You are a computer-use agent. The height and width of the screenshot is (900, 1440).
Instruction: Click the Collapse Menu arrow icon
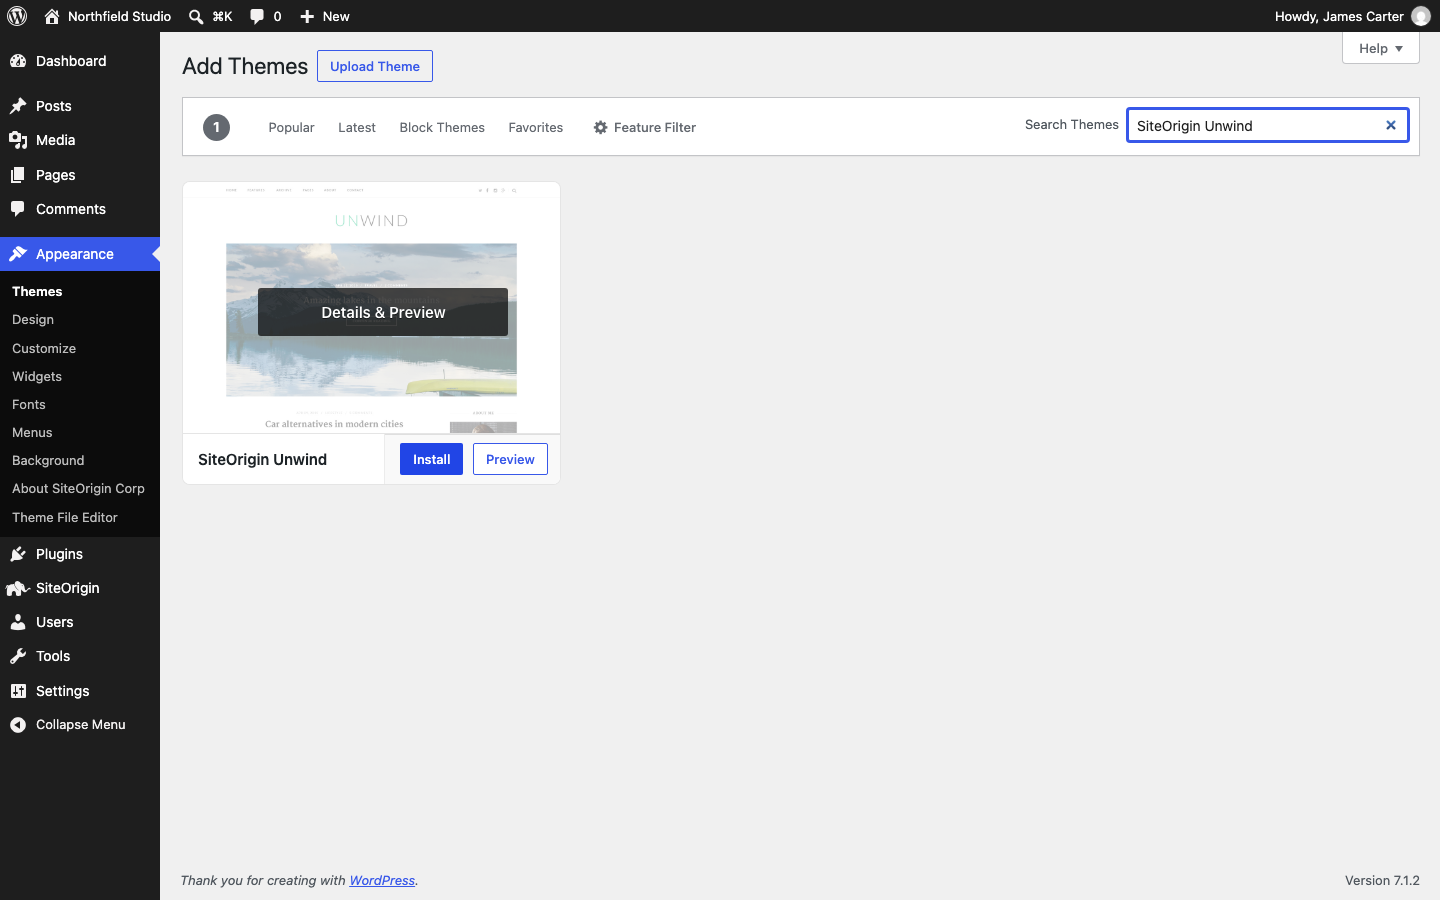(18, 725)
